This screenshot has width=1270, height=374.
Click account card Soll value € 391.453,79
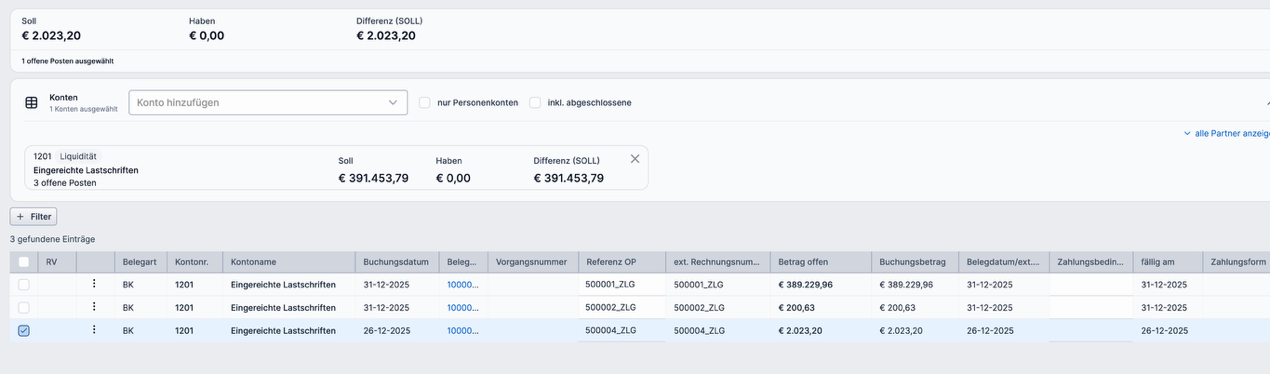[374, 178]
